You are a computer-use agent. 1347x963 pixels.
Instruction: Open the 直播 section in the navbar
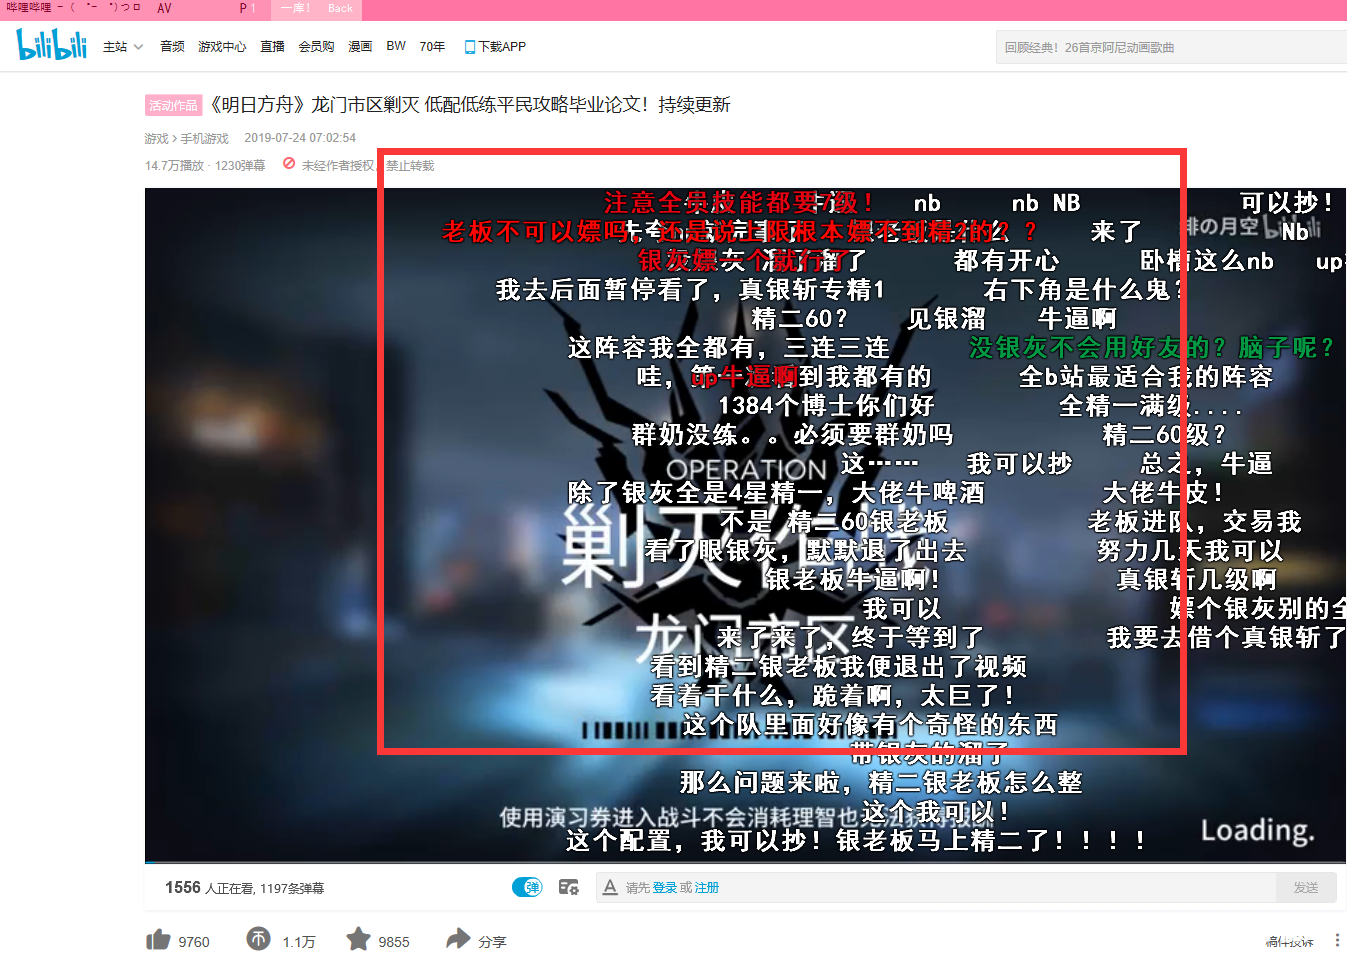click(272, 46)
